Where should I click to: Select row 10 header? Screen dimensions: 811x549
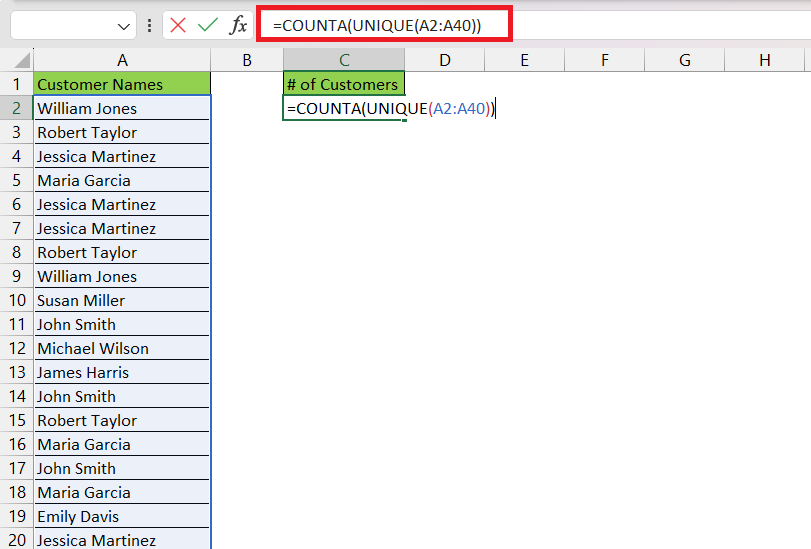tap(17, 300)
